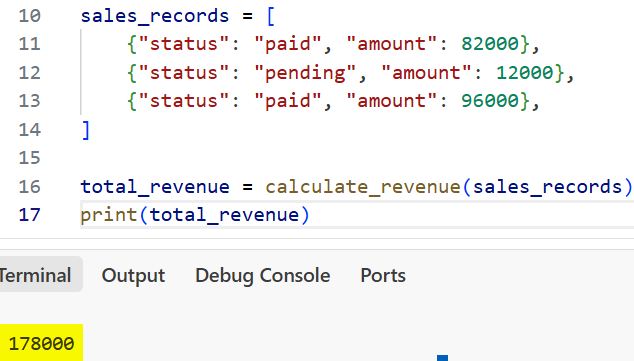Screen dimensions: 634x361
Task: Click line number 16 in the gutter
Action: [30, 187]
